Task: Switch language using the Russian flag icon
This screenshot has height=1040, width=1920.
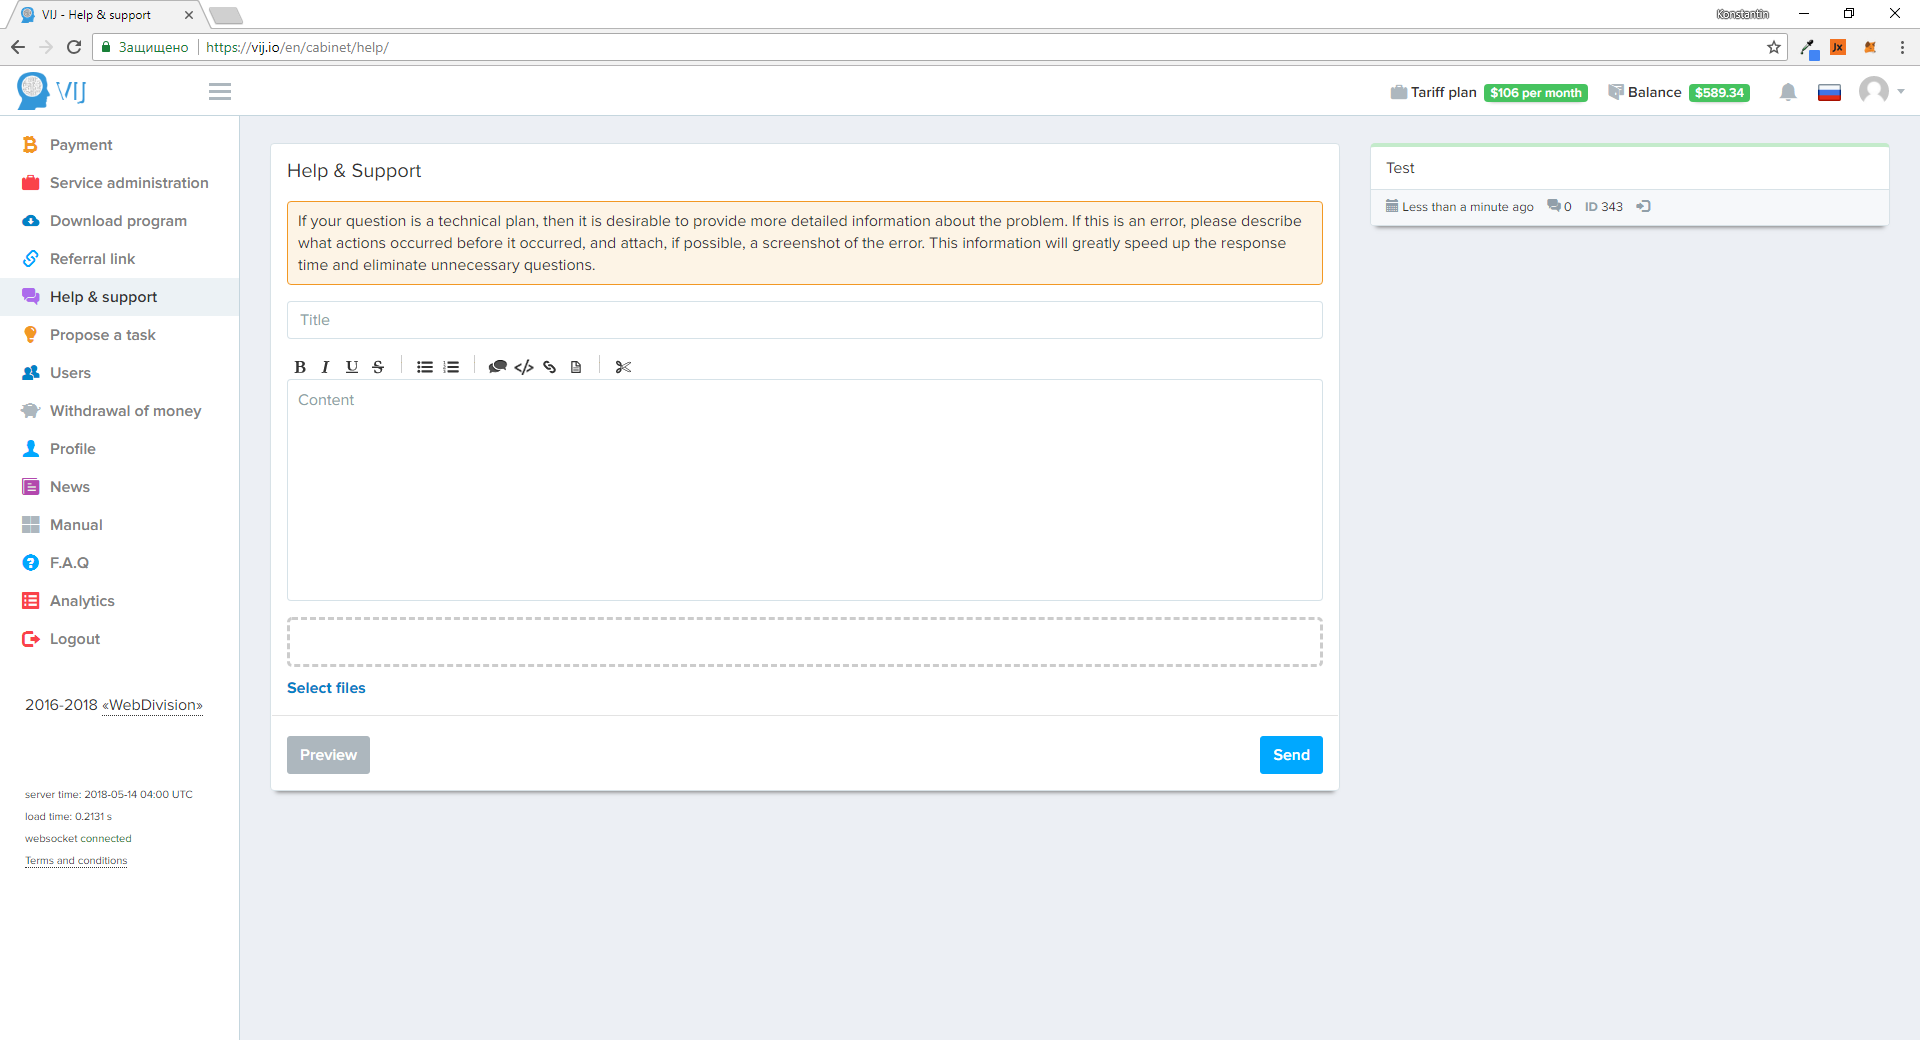Action: [x=1829, y=93]
